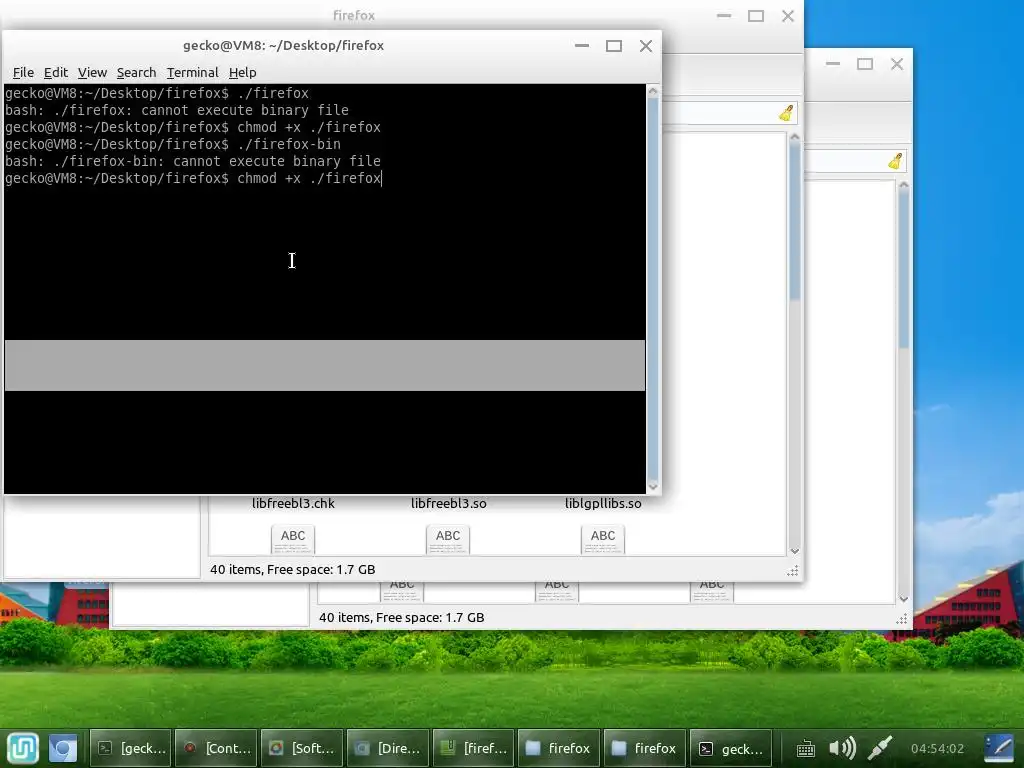
Task: Click the rear file manager status bar text
Action: pyautogui.click(x=402, y=617)
